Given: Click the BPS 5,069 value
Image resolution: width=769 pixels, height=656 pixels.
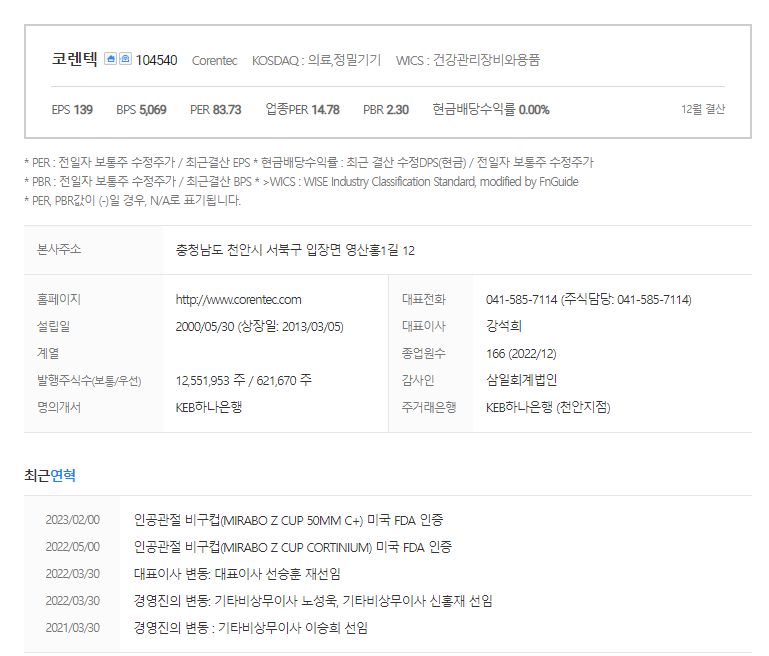Looking at the screenshot, I should pyautogui.click(x=141, y=110).
